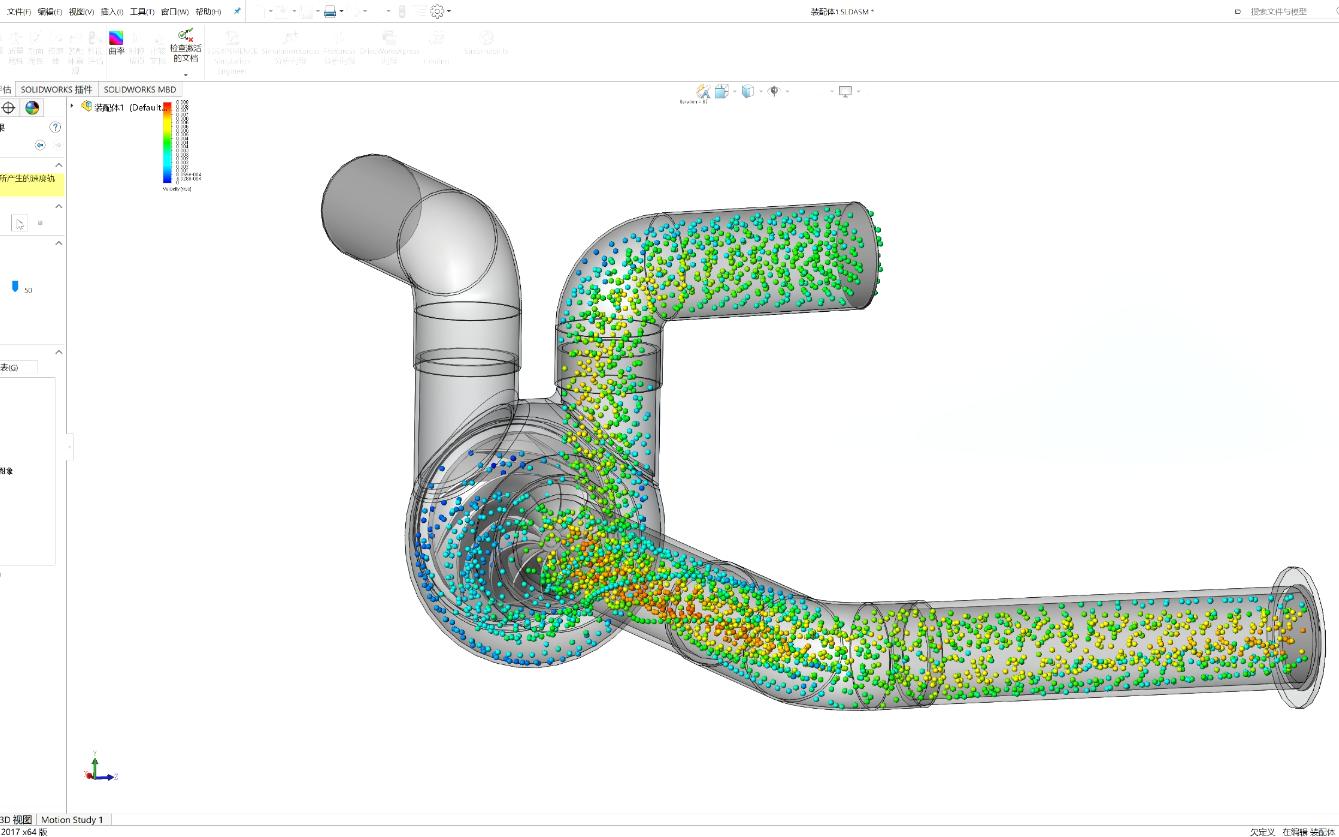Switch to the Motion Study 1 tab

72,819
